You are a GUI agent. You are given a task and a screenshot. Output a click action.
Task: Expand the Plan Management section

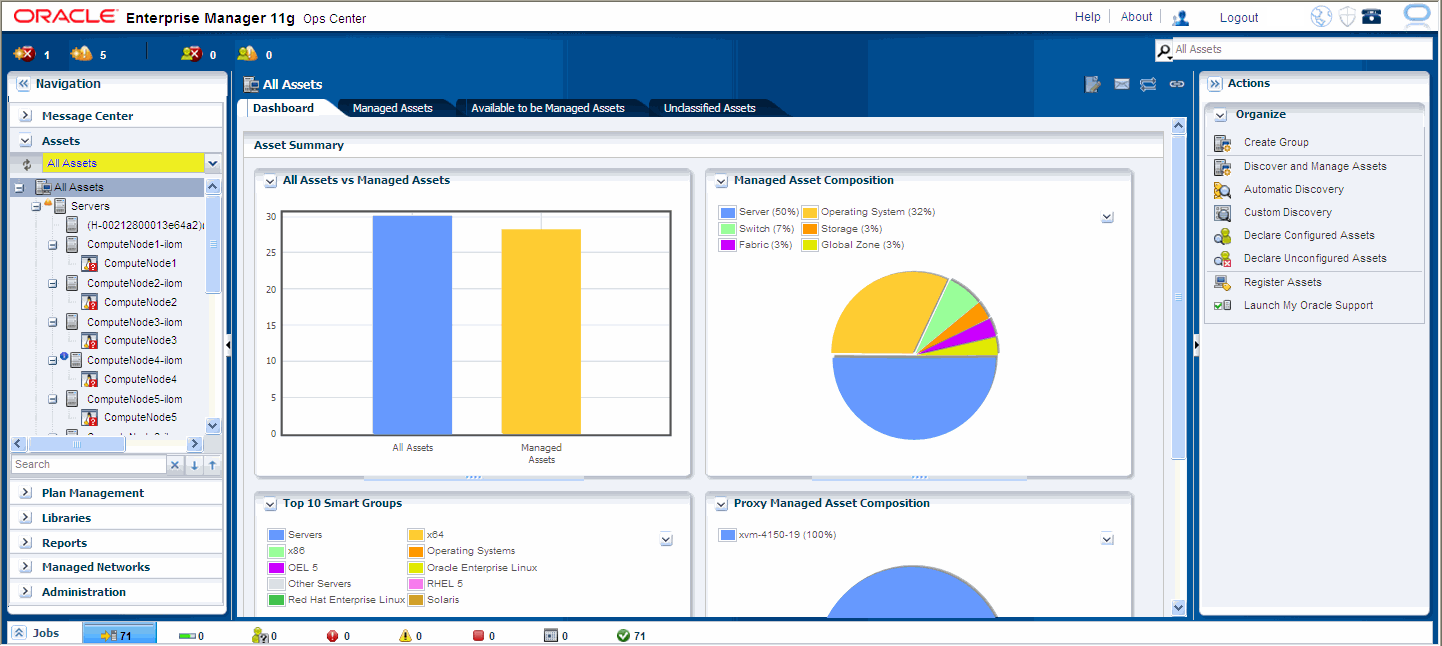[x=26, y=493]
